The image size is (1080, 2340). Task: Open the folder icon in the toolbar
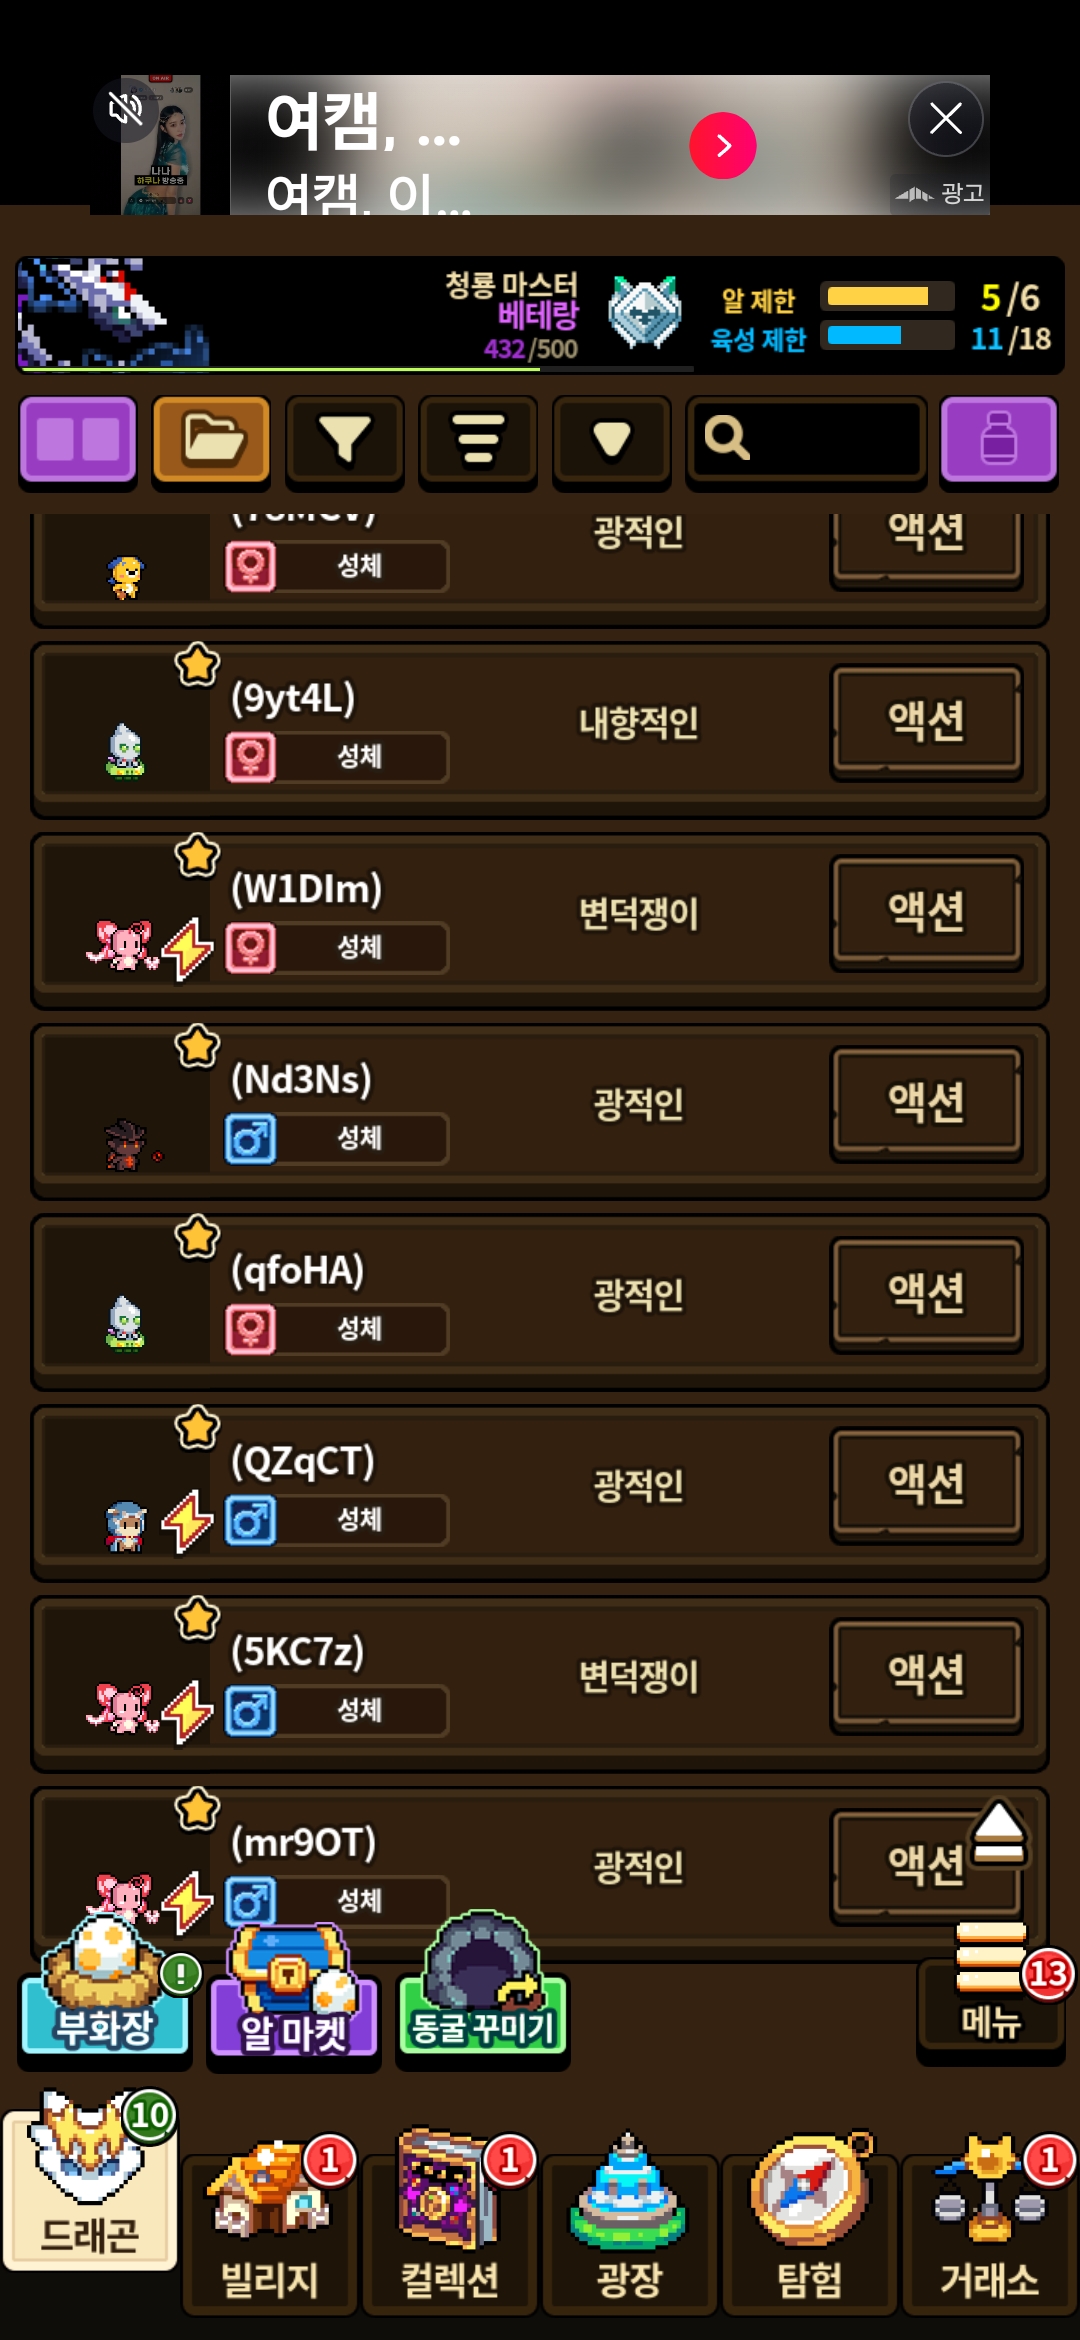coord(211,440)
